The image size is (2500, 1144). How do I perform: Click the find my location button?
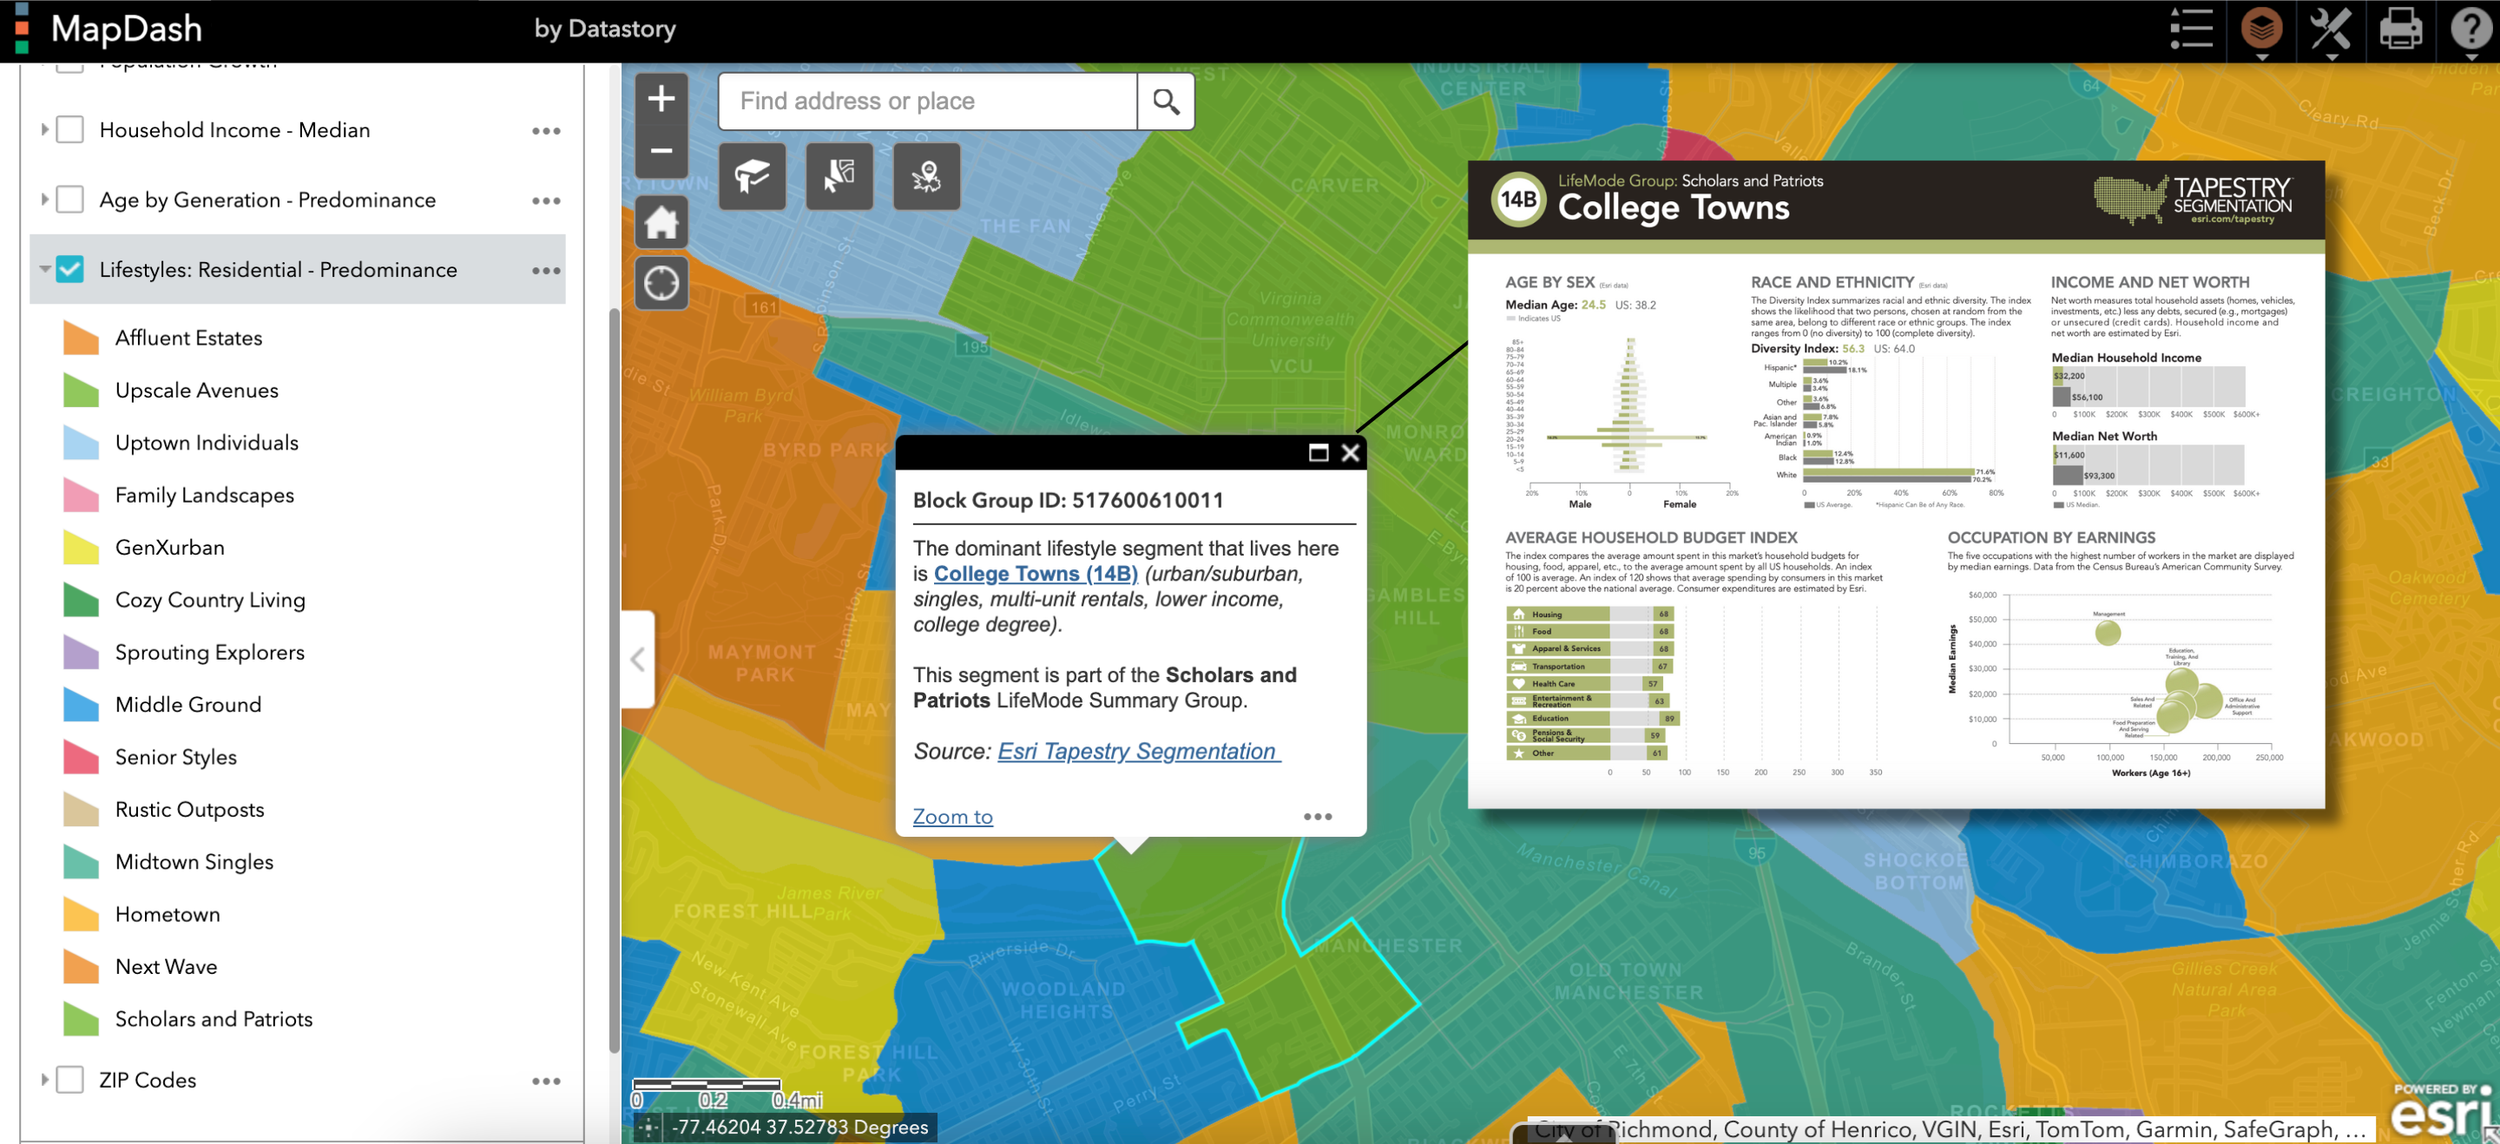pos(661,284)
